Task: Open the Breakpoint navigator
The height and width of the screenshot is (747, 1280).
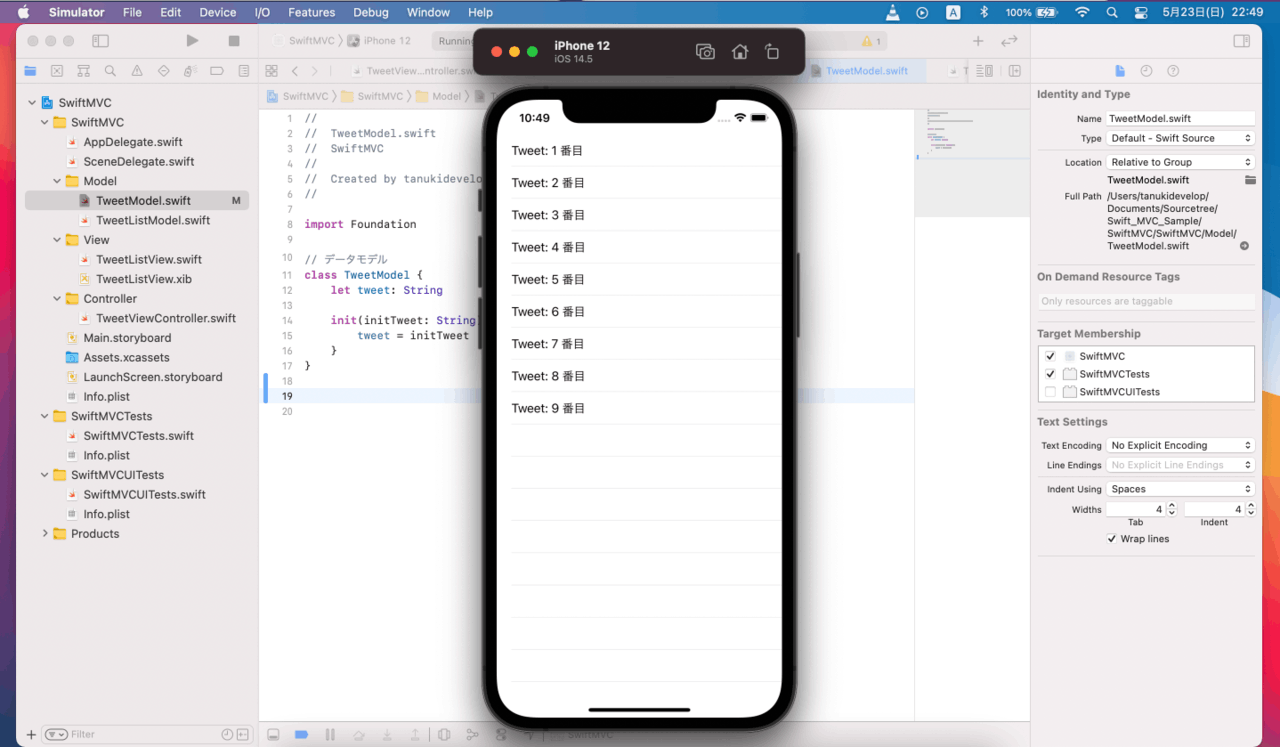Action: (217, 71)
